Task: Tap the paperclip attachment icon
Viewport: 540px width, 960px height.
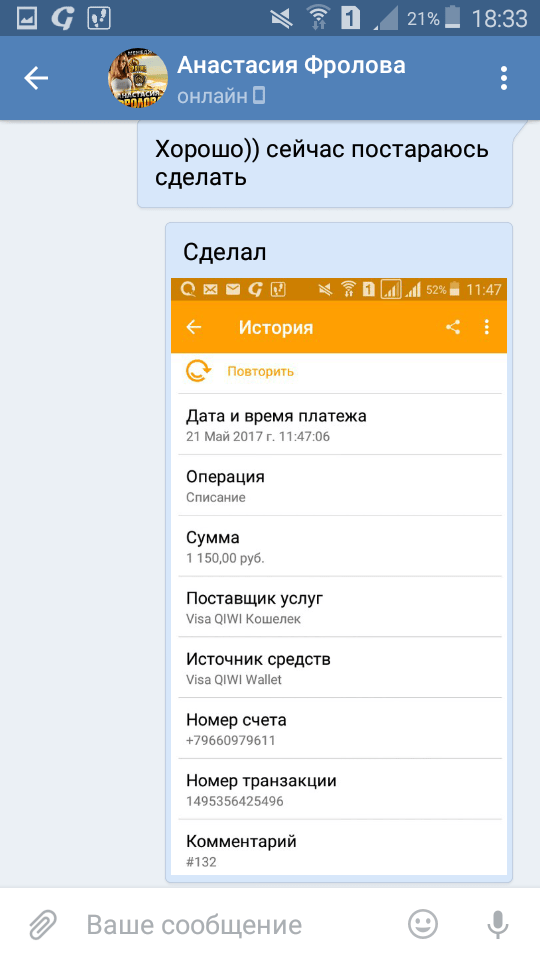Action: click(43, 924)
